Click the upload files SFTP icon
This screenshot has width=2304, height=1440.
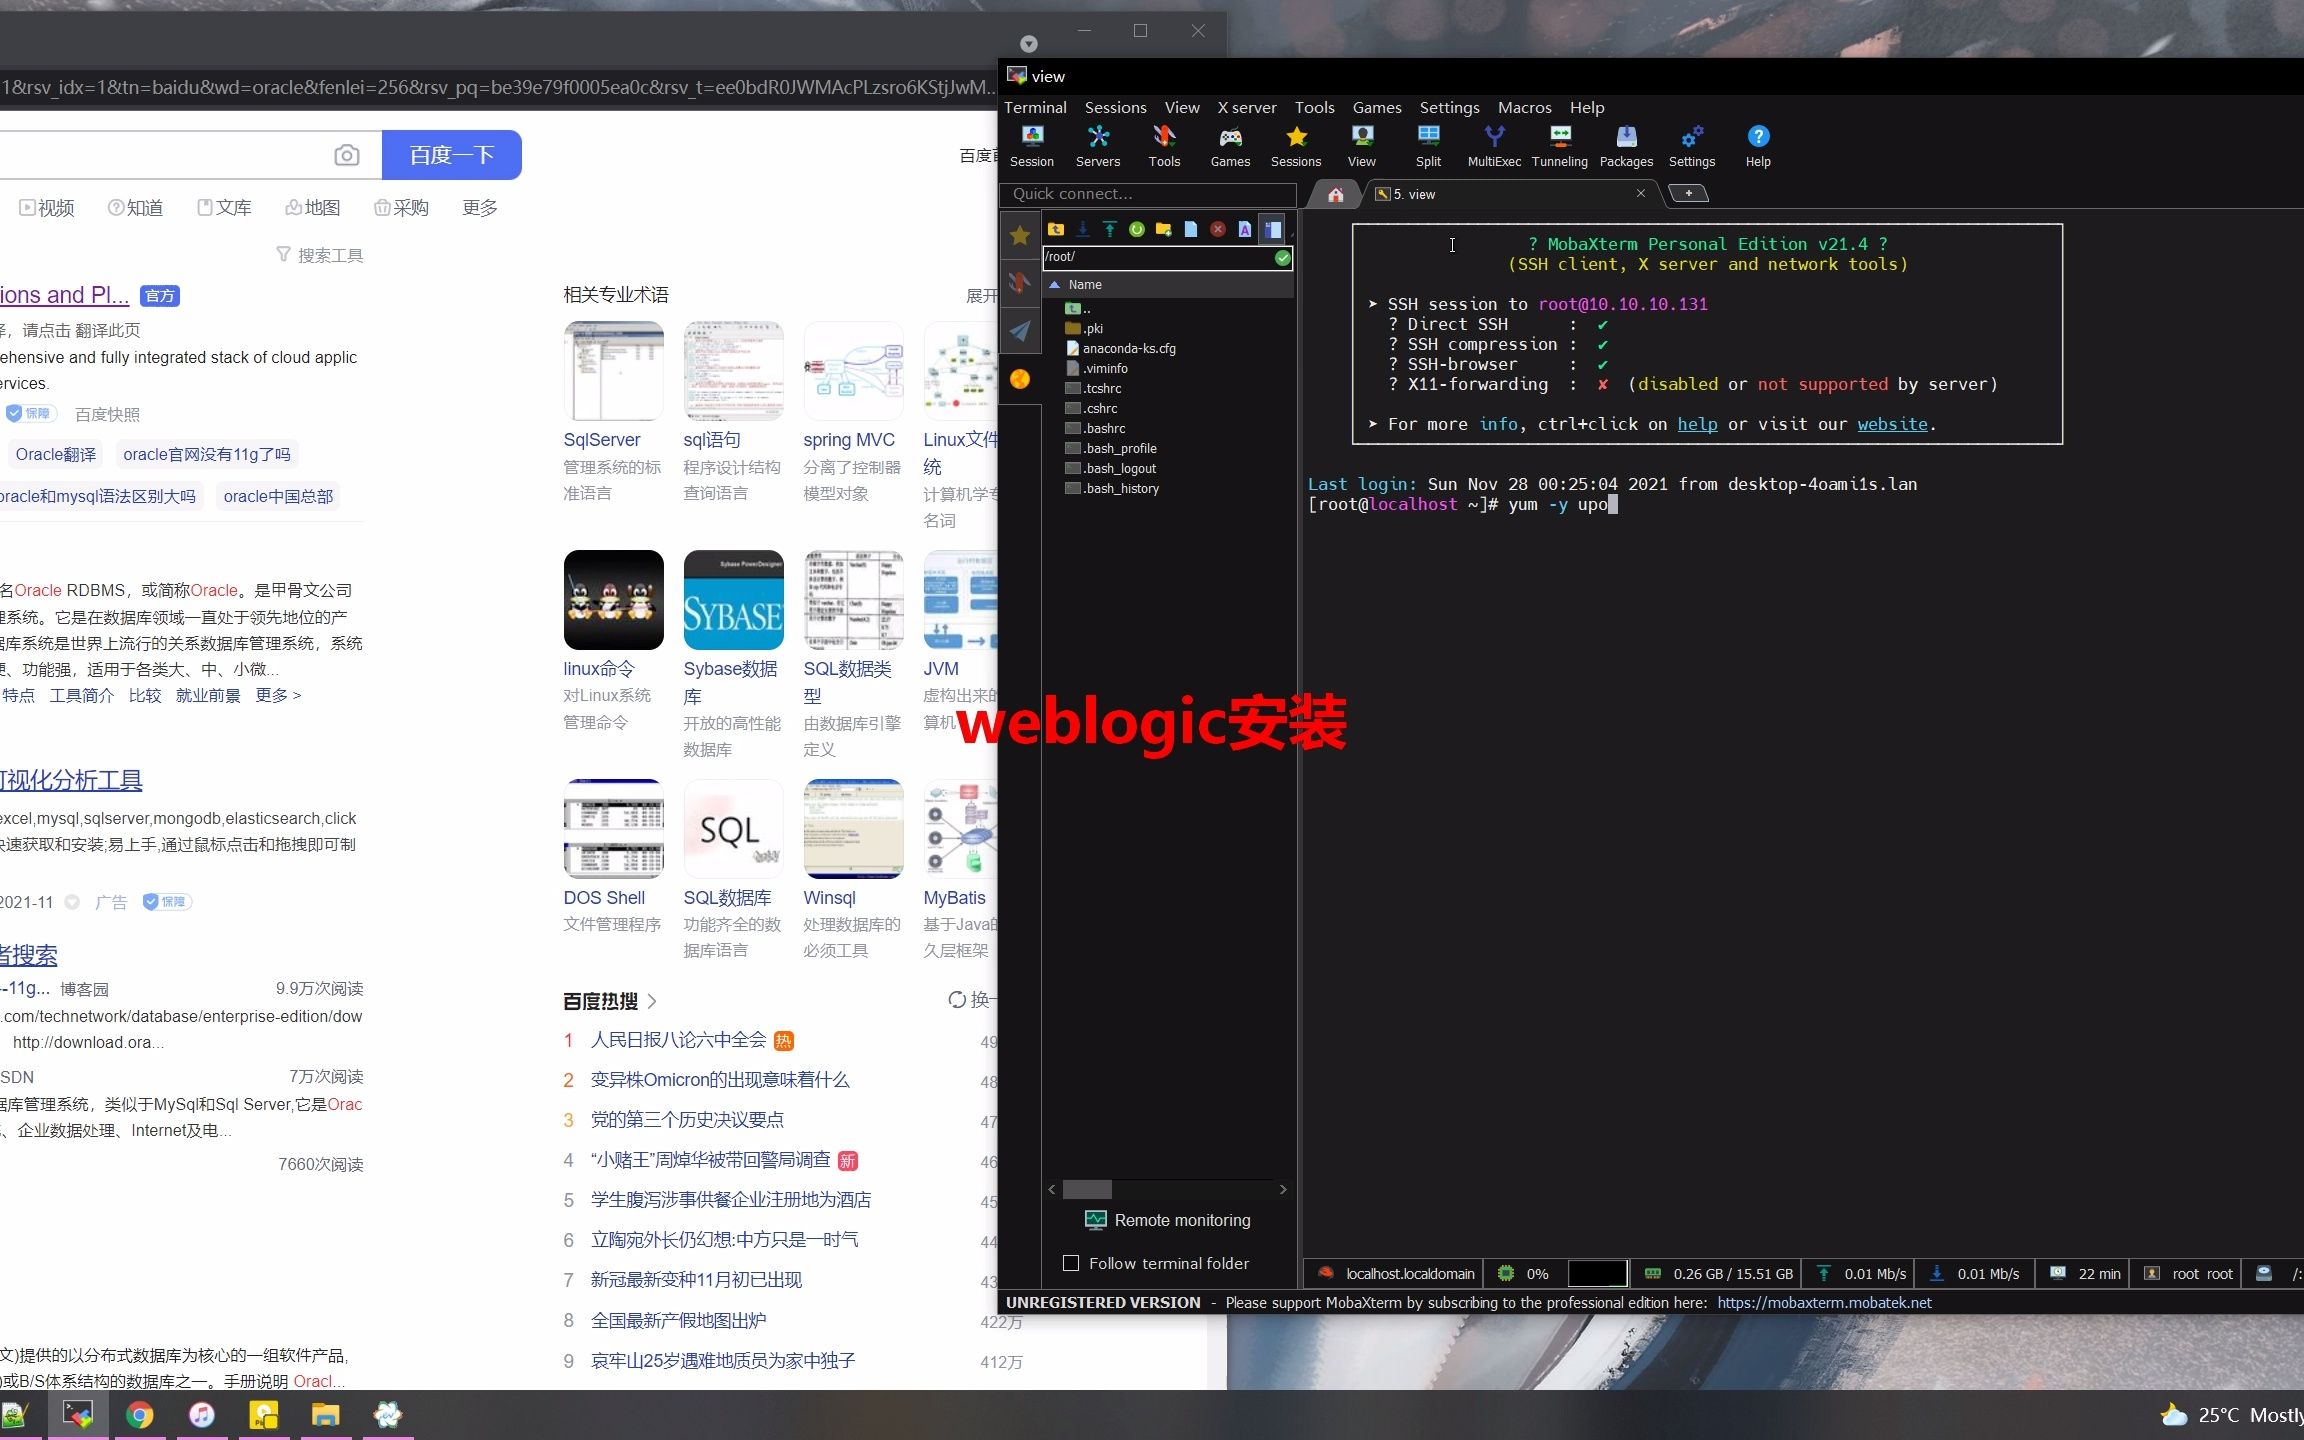click(x=1110, y=229)
